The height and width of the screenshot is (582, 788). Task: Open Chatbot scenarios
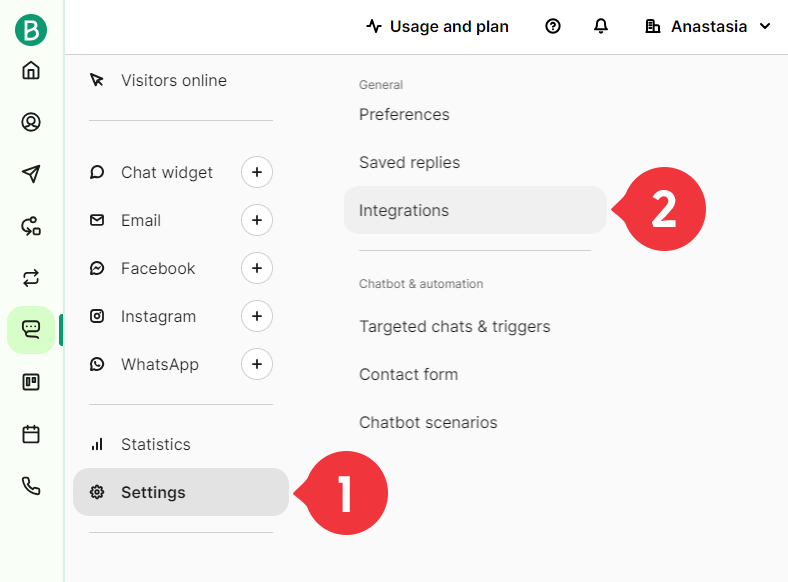point(428,422)
